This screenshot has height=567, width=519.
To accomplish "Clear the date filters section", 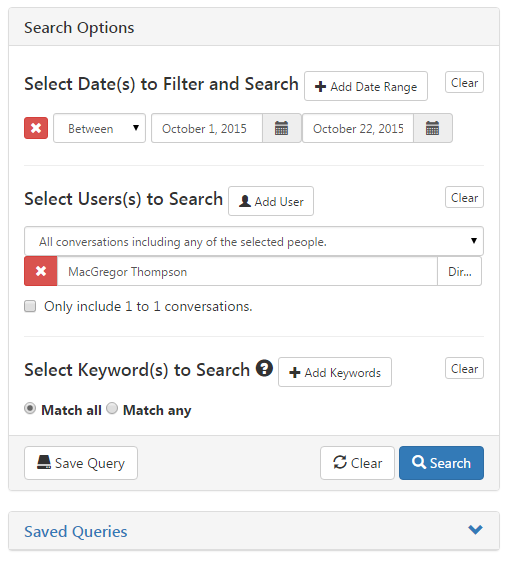I will 464,82.
